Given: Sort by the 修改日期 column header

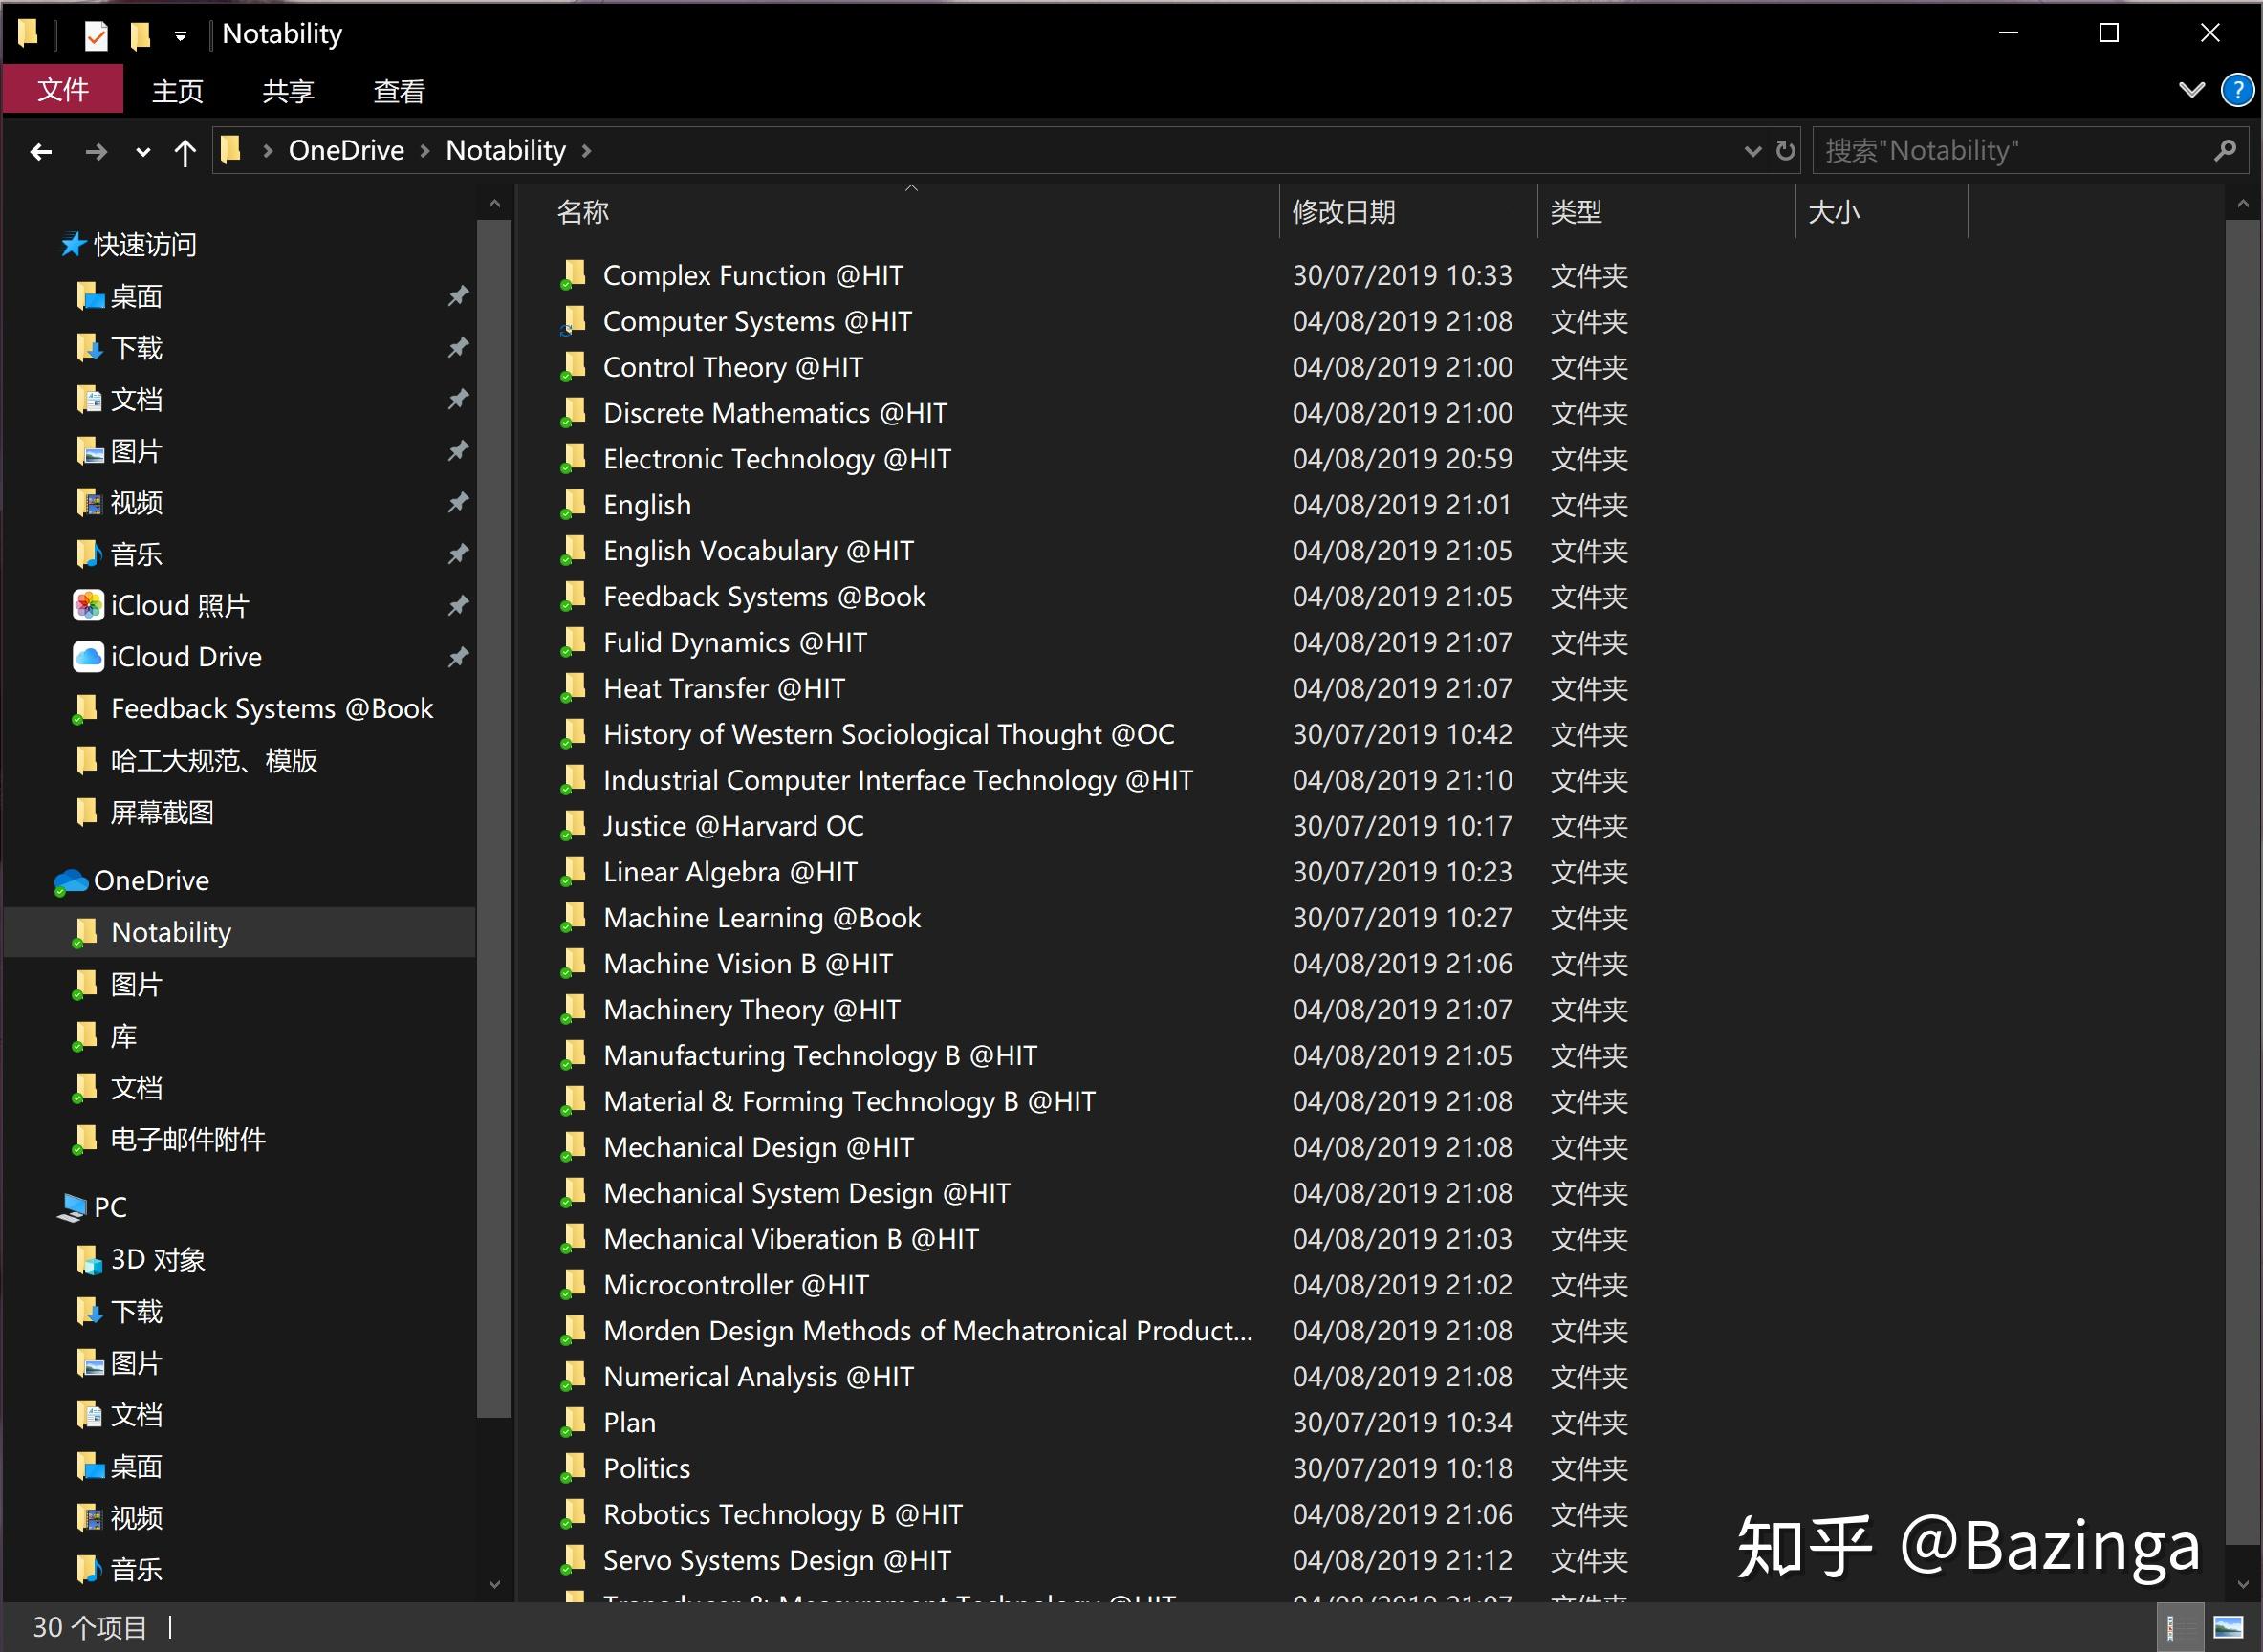Looking at the screenshot, I should click(1343, 212).
